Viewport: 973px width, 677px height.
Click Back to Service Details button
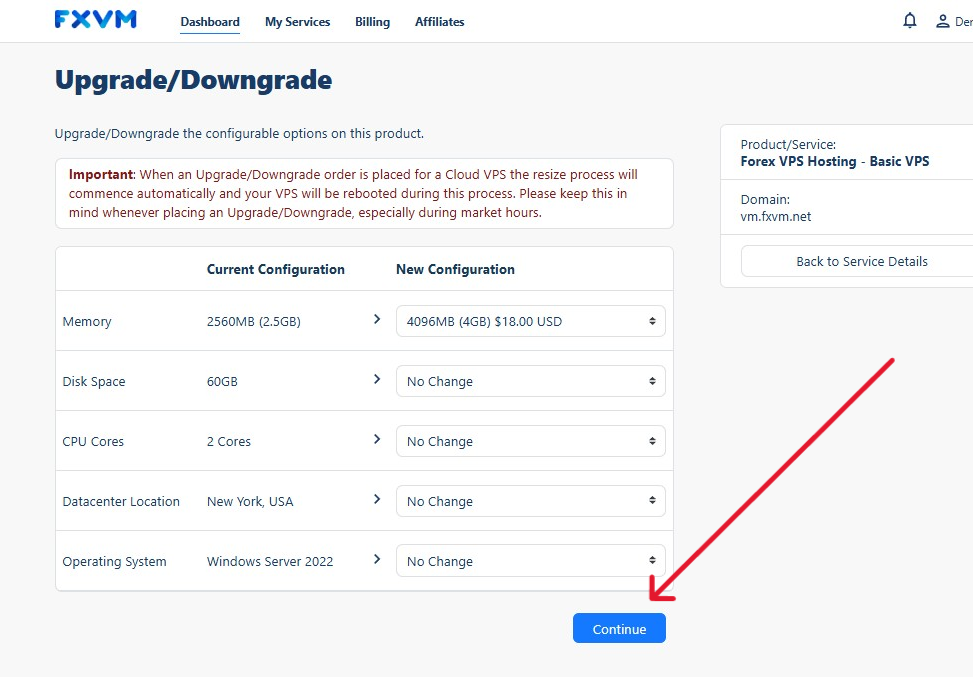861,262
